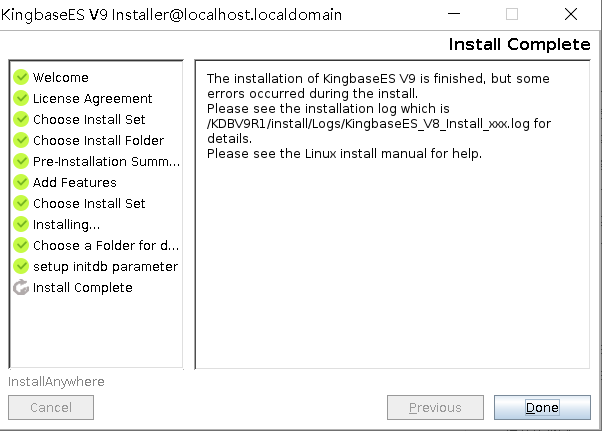Click the checkmark icon beside Choose Install Folder
The width and height of the screenshot is (602, 431).
click(21, 140)
